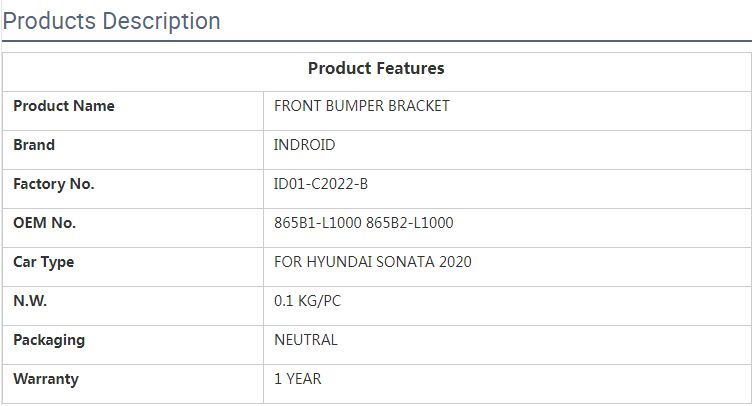This screenshot has height=406, width=754.
Task: Click the FRONT BUMPER BRACKET value
Action: point(362,106)
